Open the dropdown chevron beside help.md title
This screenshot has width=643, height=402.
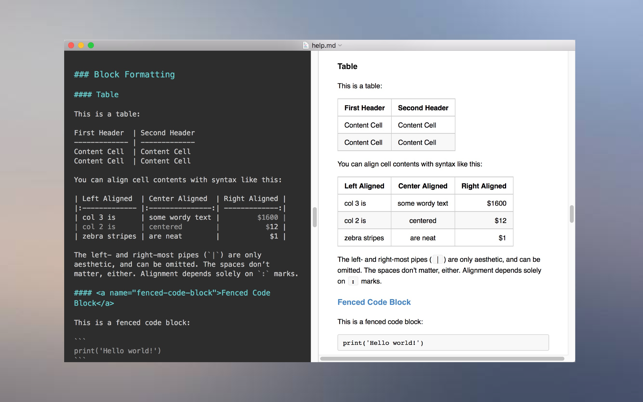tap(340, 46)
